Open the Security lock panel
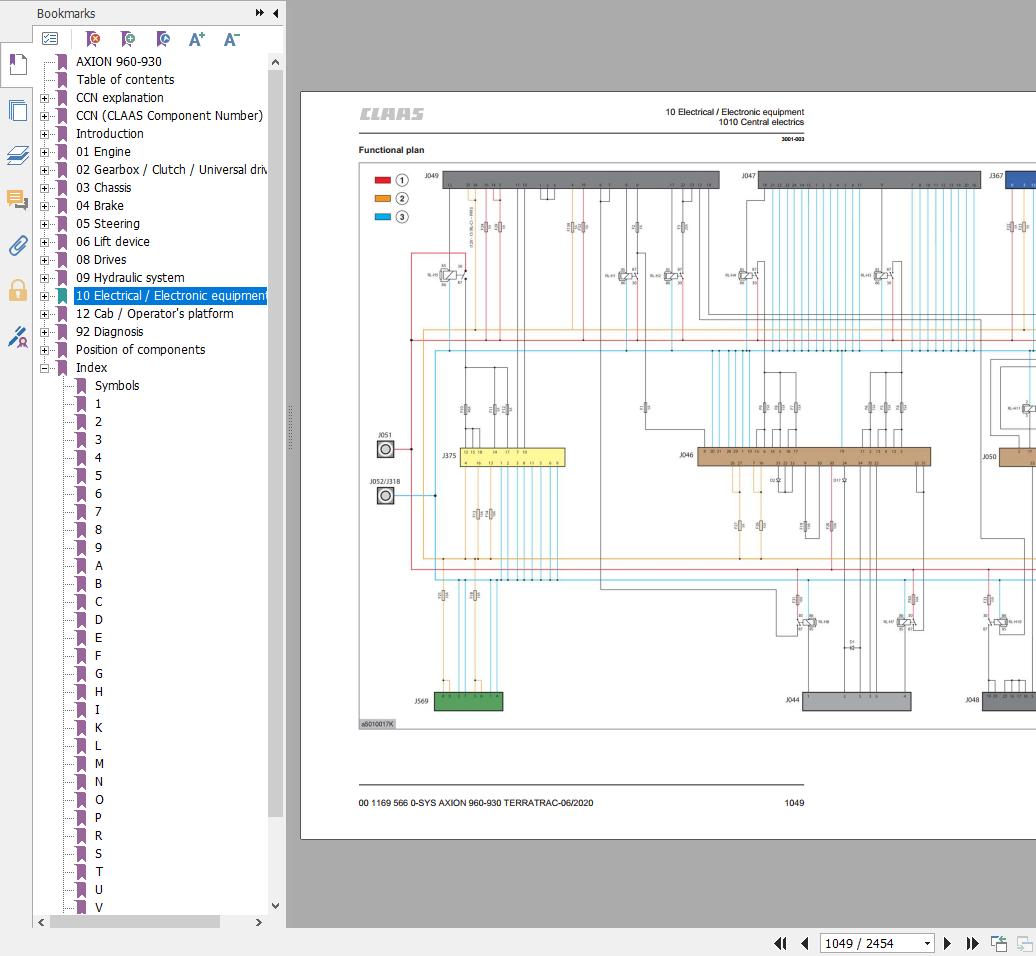The height and width of the screenshot is (956, 1036). point(17,291)
